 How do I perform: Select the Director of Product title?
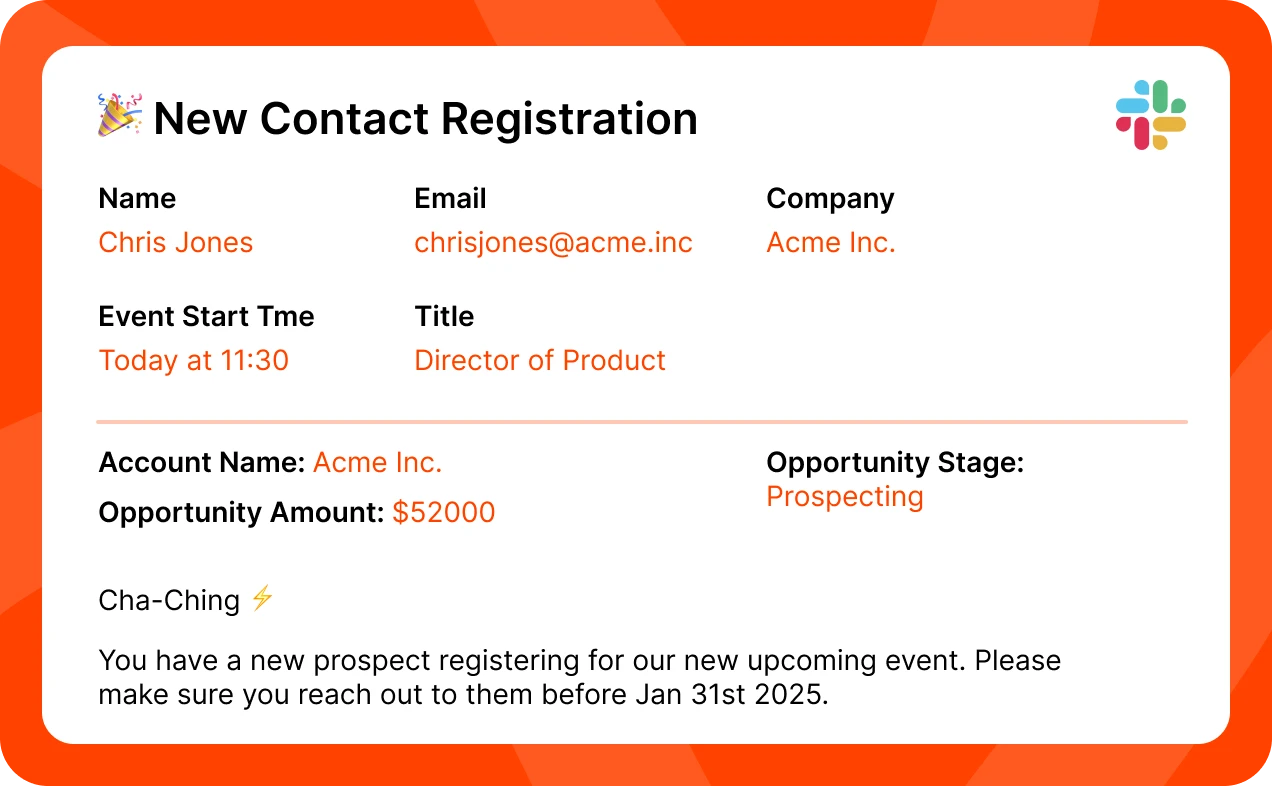pyautogui.click(x=539, y=361)
